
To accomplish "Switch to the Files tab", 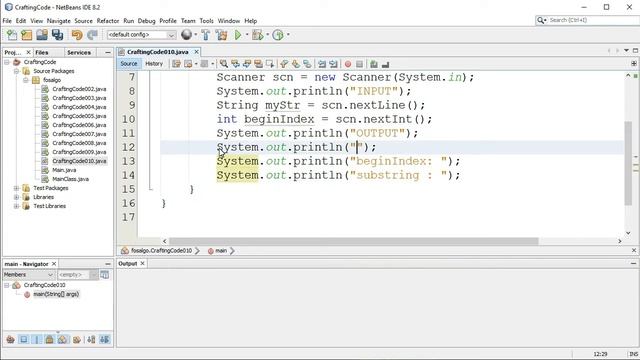I will pos(42,53).
